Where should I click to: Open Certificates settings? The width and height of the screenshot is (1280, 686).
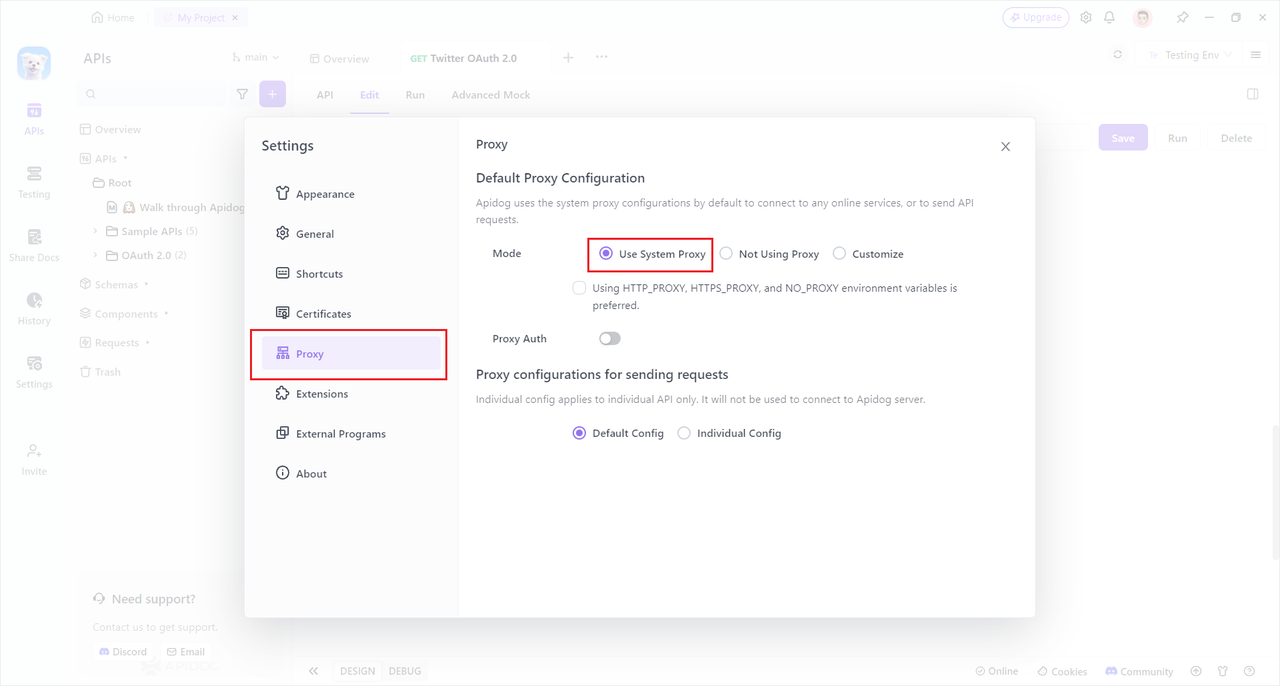tap(351, 314)
